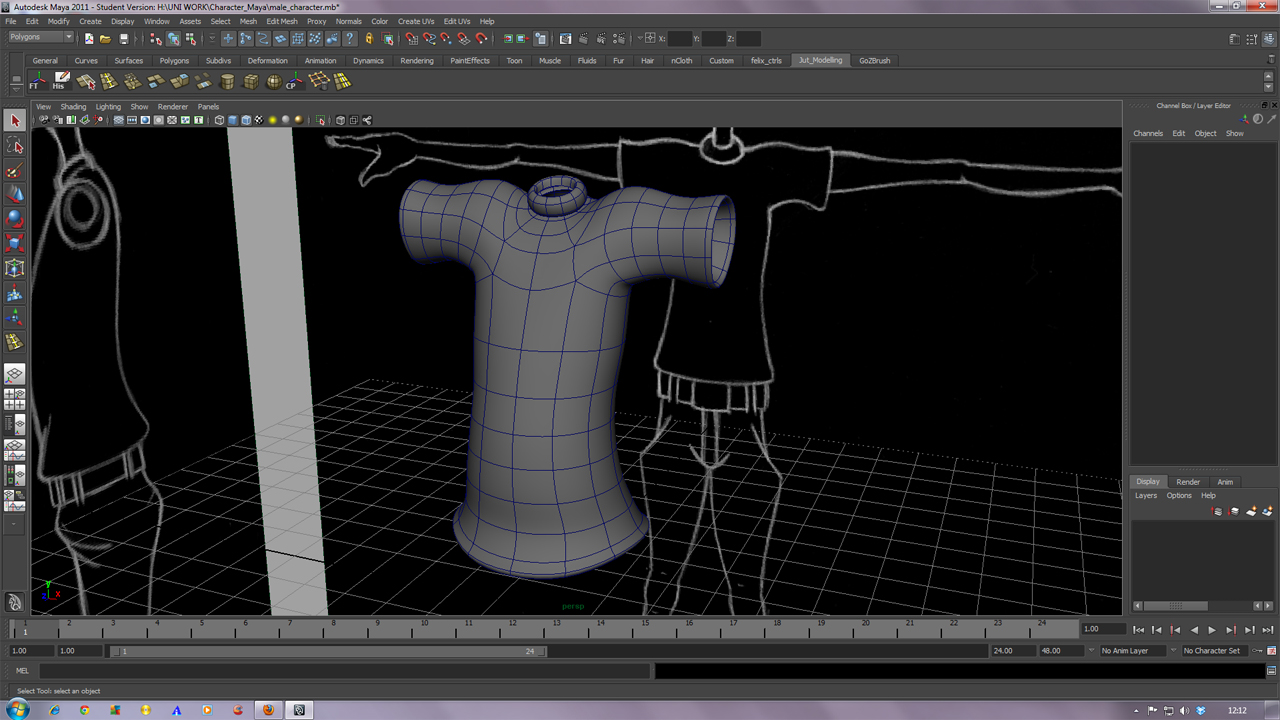Toggle wireframe on shaded in viewport toolbar
The image size is (1280, 720).
click(246, 120)
